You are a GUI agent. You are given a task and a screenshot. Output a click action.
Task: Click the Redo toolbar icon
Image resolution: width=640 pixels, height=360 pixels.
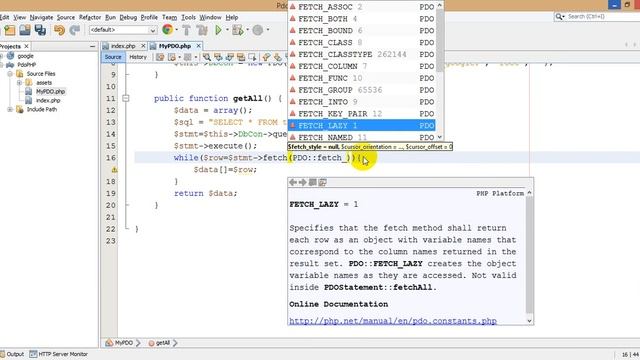tap(75, 30)
